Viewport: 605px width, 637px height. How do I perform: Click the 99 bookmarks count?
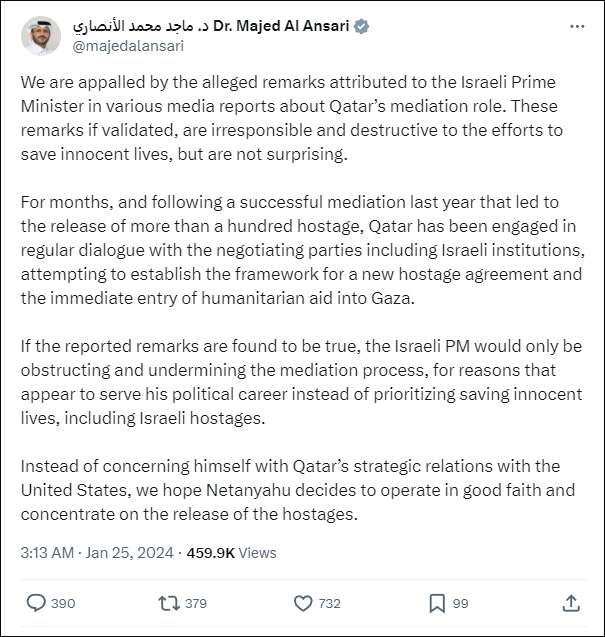(460, 603)
